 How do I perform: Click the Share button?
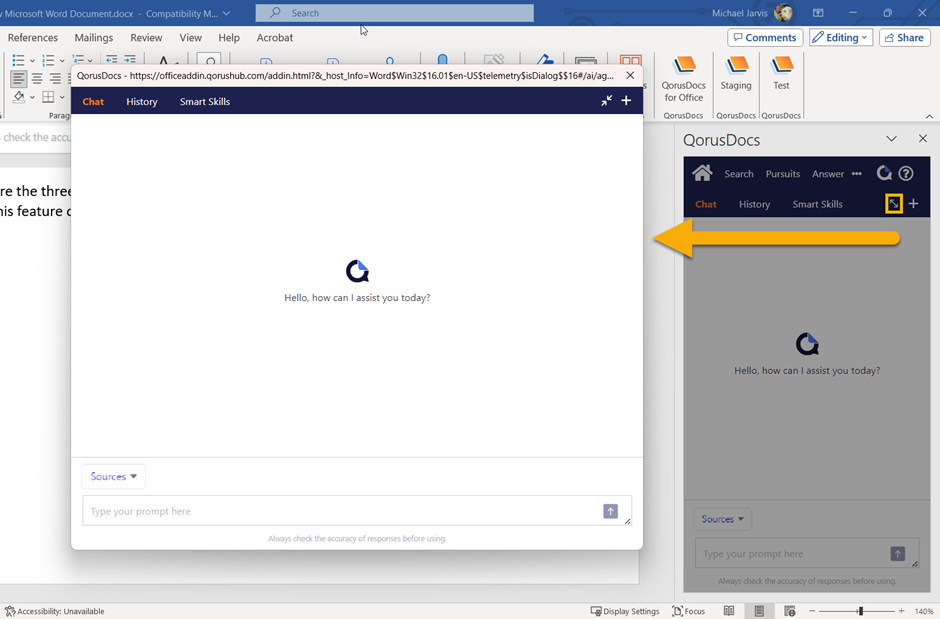[x=904, y=38]
